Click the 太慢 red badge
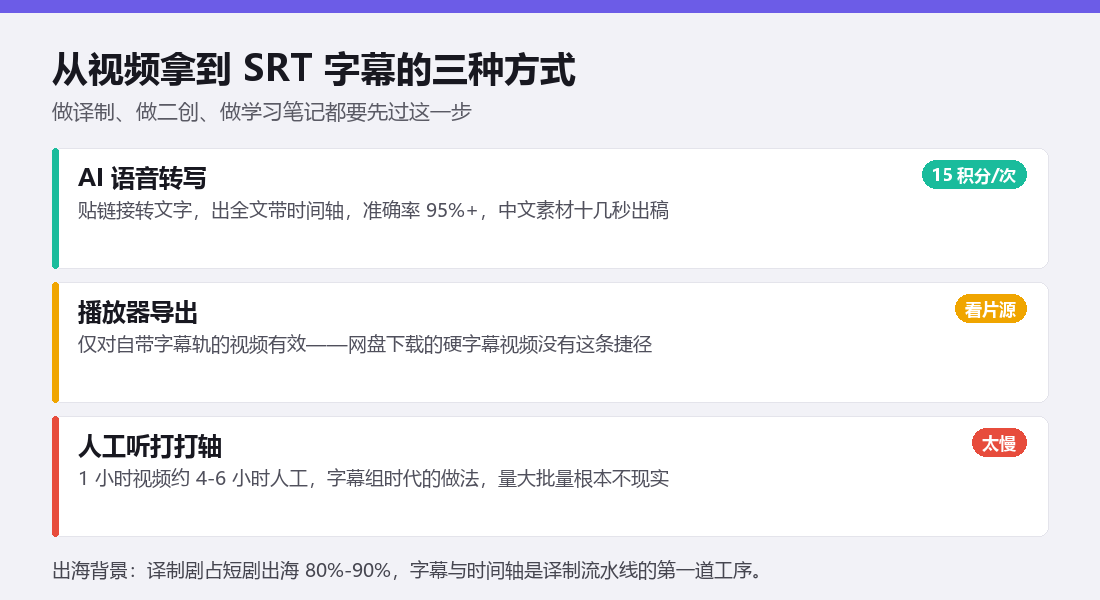Viewport: 1100px width, 600px height. coord(998,443)
